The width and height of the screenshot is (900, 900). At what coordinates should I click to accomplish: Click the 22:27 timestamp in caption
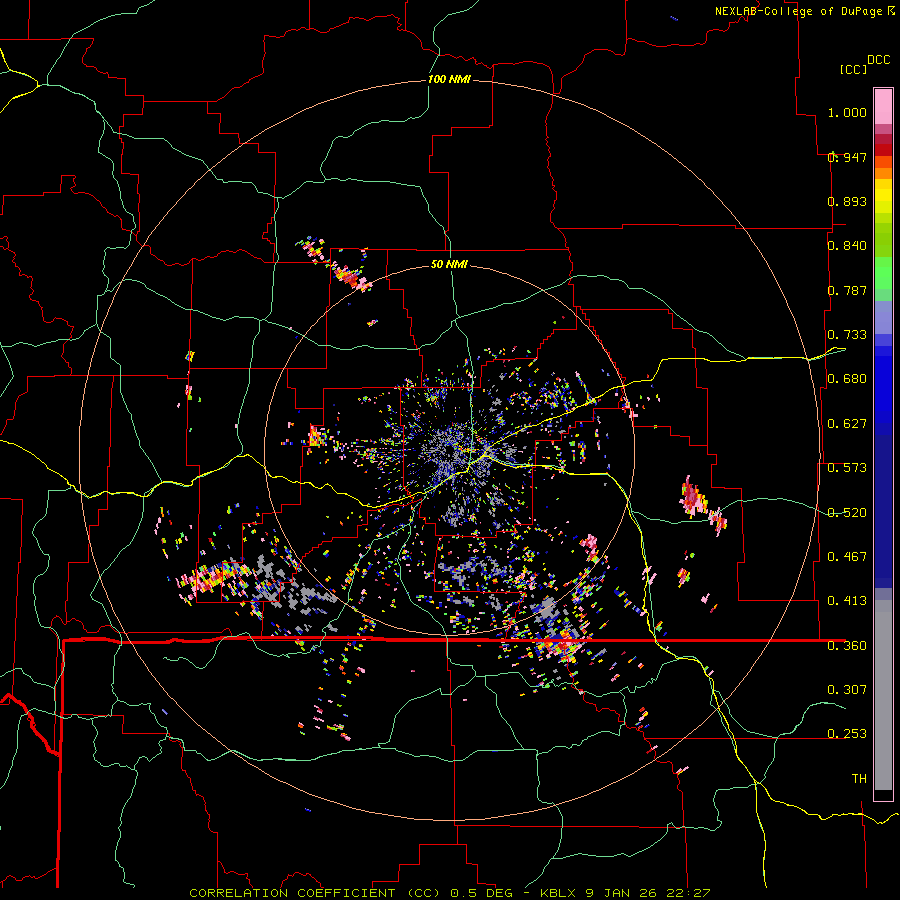(x=688, y=893)
